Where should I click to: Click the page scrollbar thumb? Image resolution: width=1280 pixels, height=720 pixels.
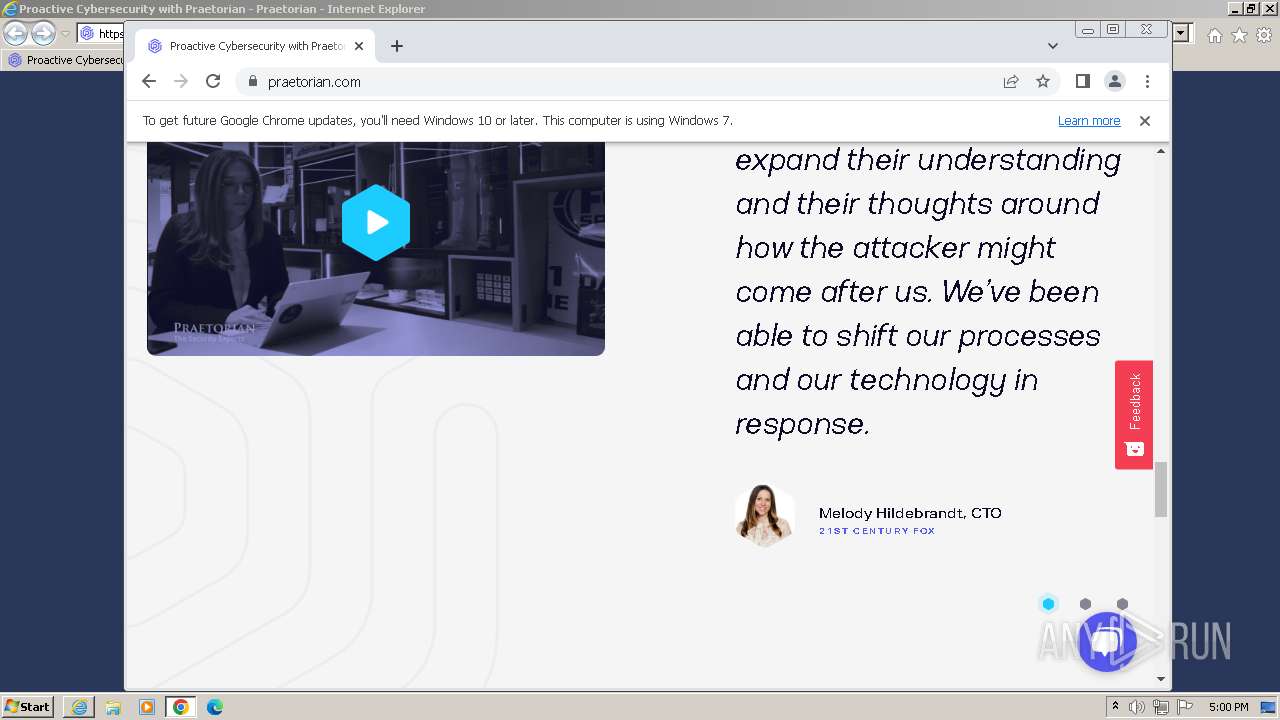pyautogui.click(x=1161, y=490)
